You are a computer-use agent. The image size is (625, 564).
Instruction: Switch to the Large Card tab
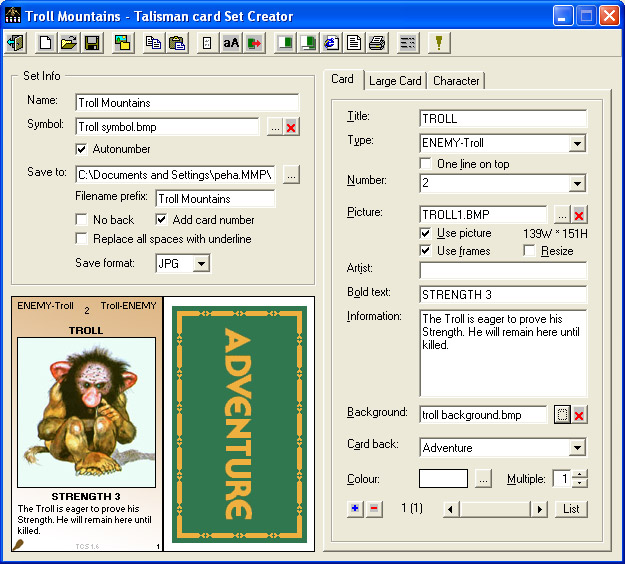[x=395, y=81]
